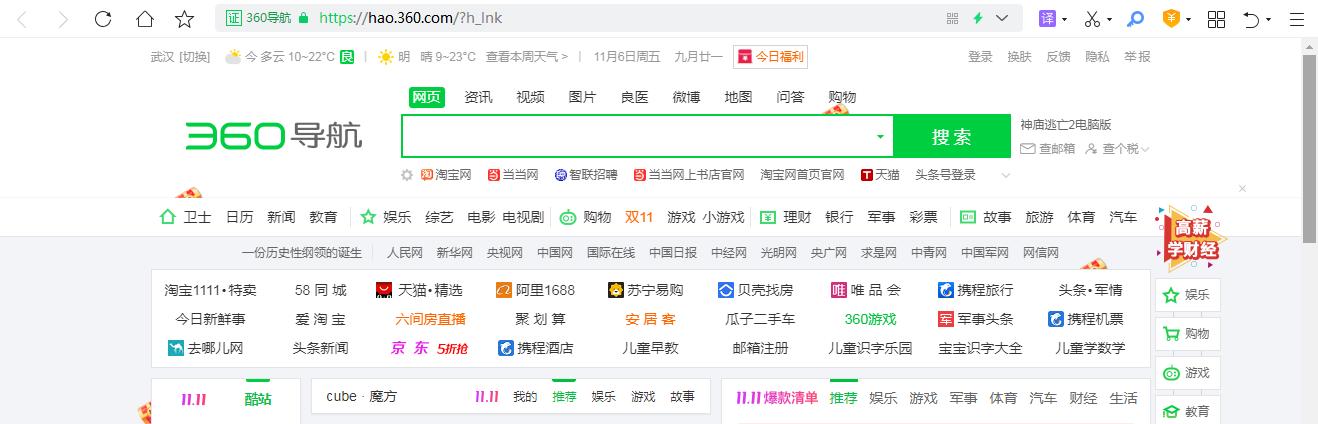Open 阿里1688 site link

pyautogui.click(x=535, y=290)
